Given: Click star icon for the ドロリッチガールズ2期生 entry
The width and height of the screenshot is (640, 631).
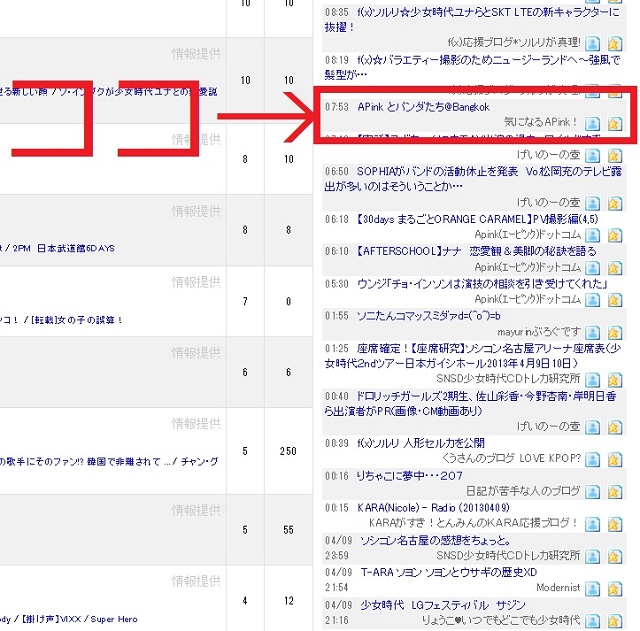Looking at the screenshot, I should (x=614, y=427).
